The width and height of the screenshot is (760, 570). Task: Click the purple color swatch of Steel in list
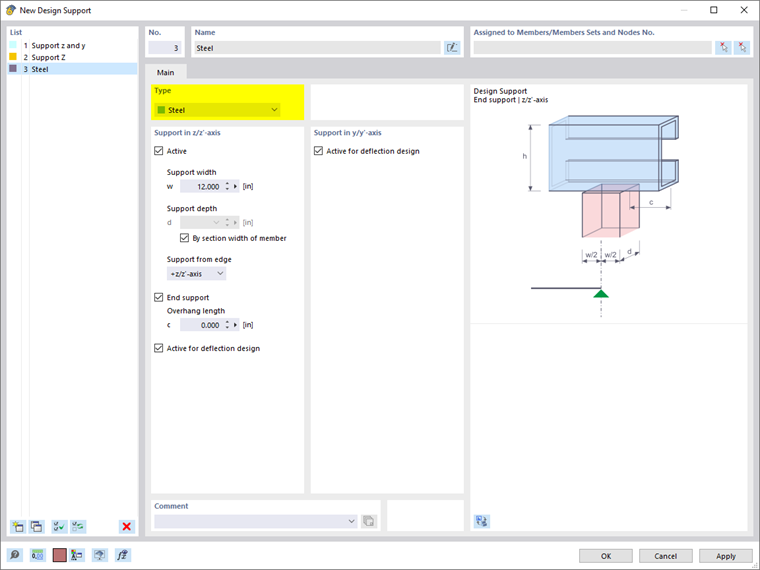[x=13, y=69]
